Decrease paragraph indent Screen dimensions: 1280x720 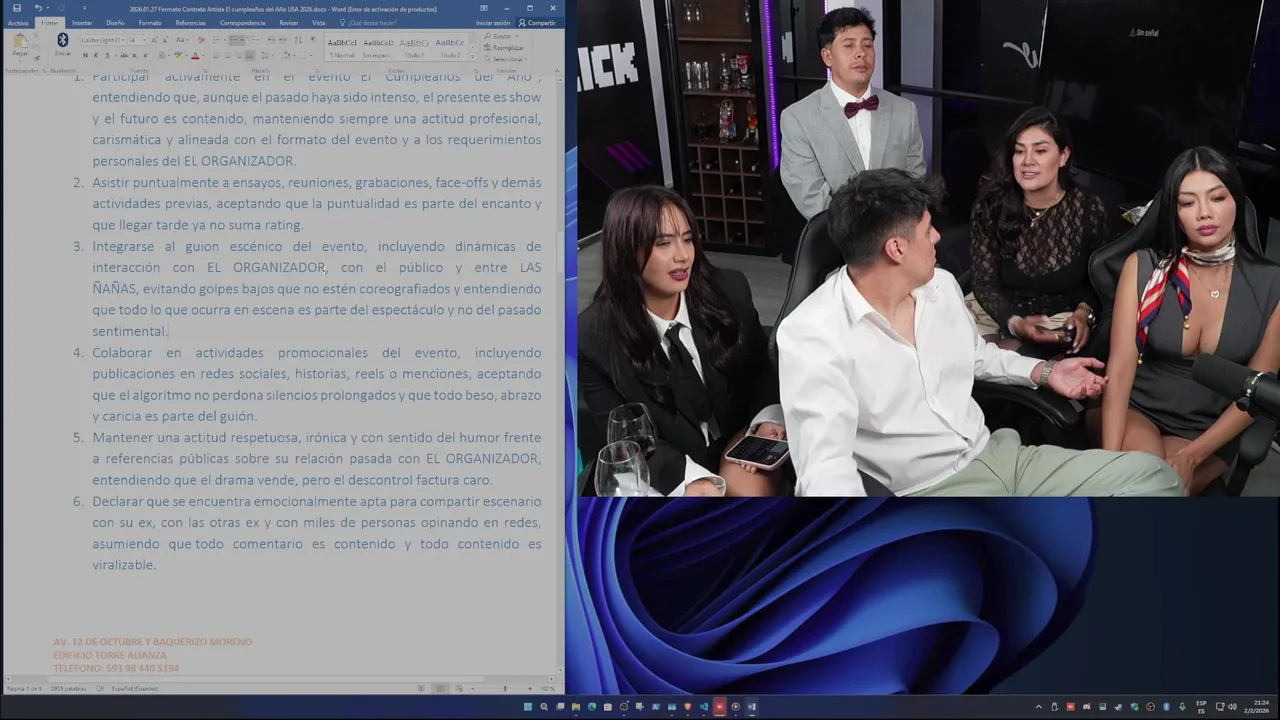(271, 40)
